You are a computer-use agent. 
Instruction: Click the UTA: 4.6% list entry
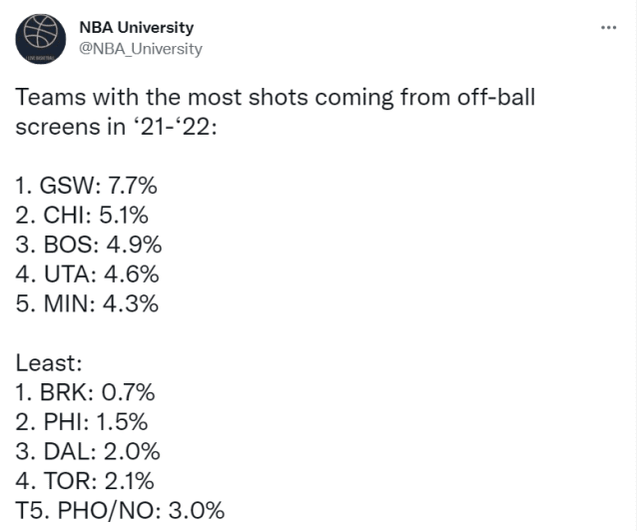click(88, 273)
